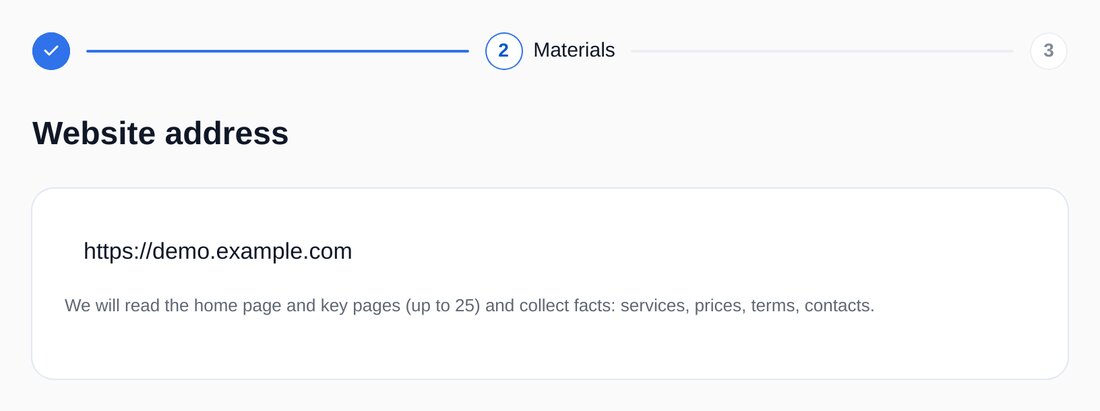Click the completed step checkmark circle

coord(51,51)
